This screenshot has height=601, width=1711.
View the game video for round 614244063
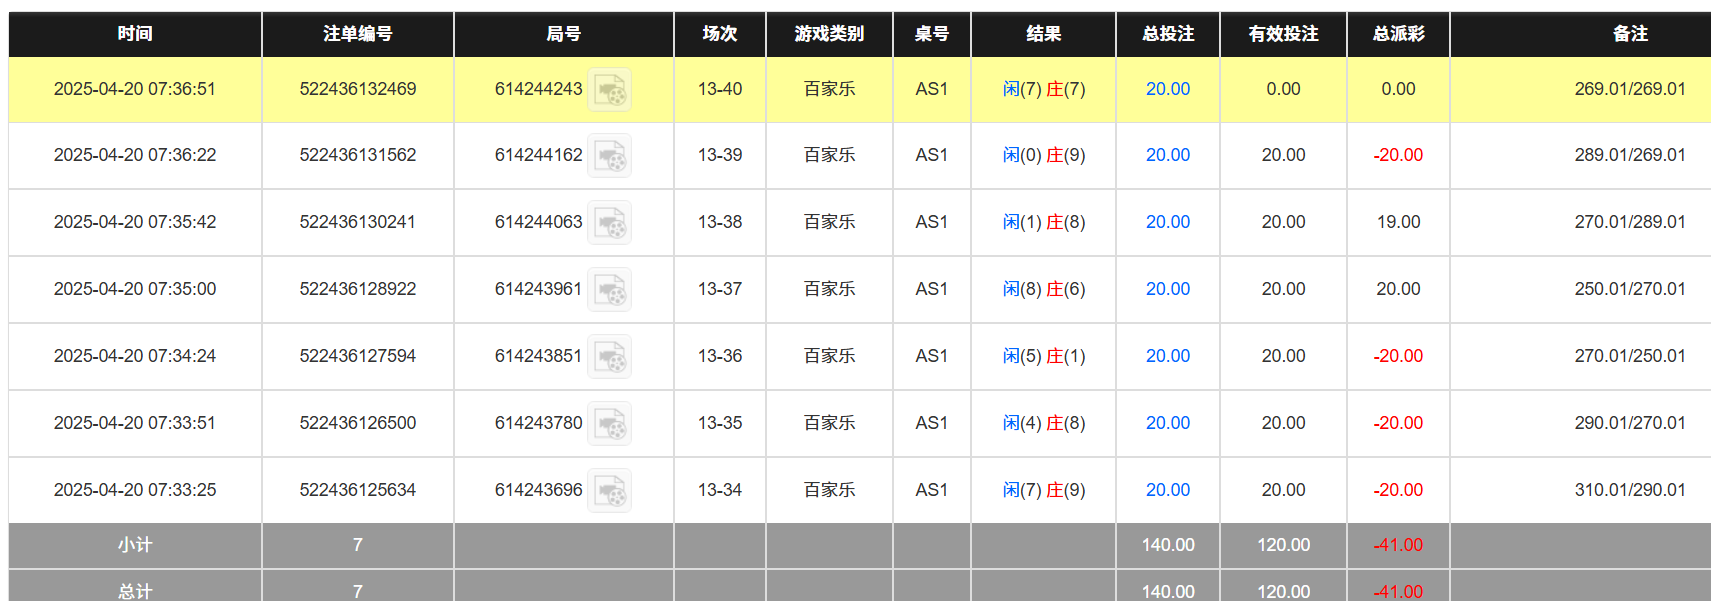click(614, 223)
